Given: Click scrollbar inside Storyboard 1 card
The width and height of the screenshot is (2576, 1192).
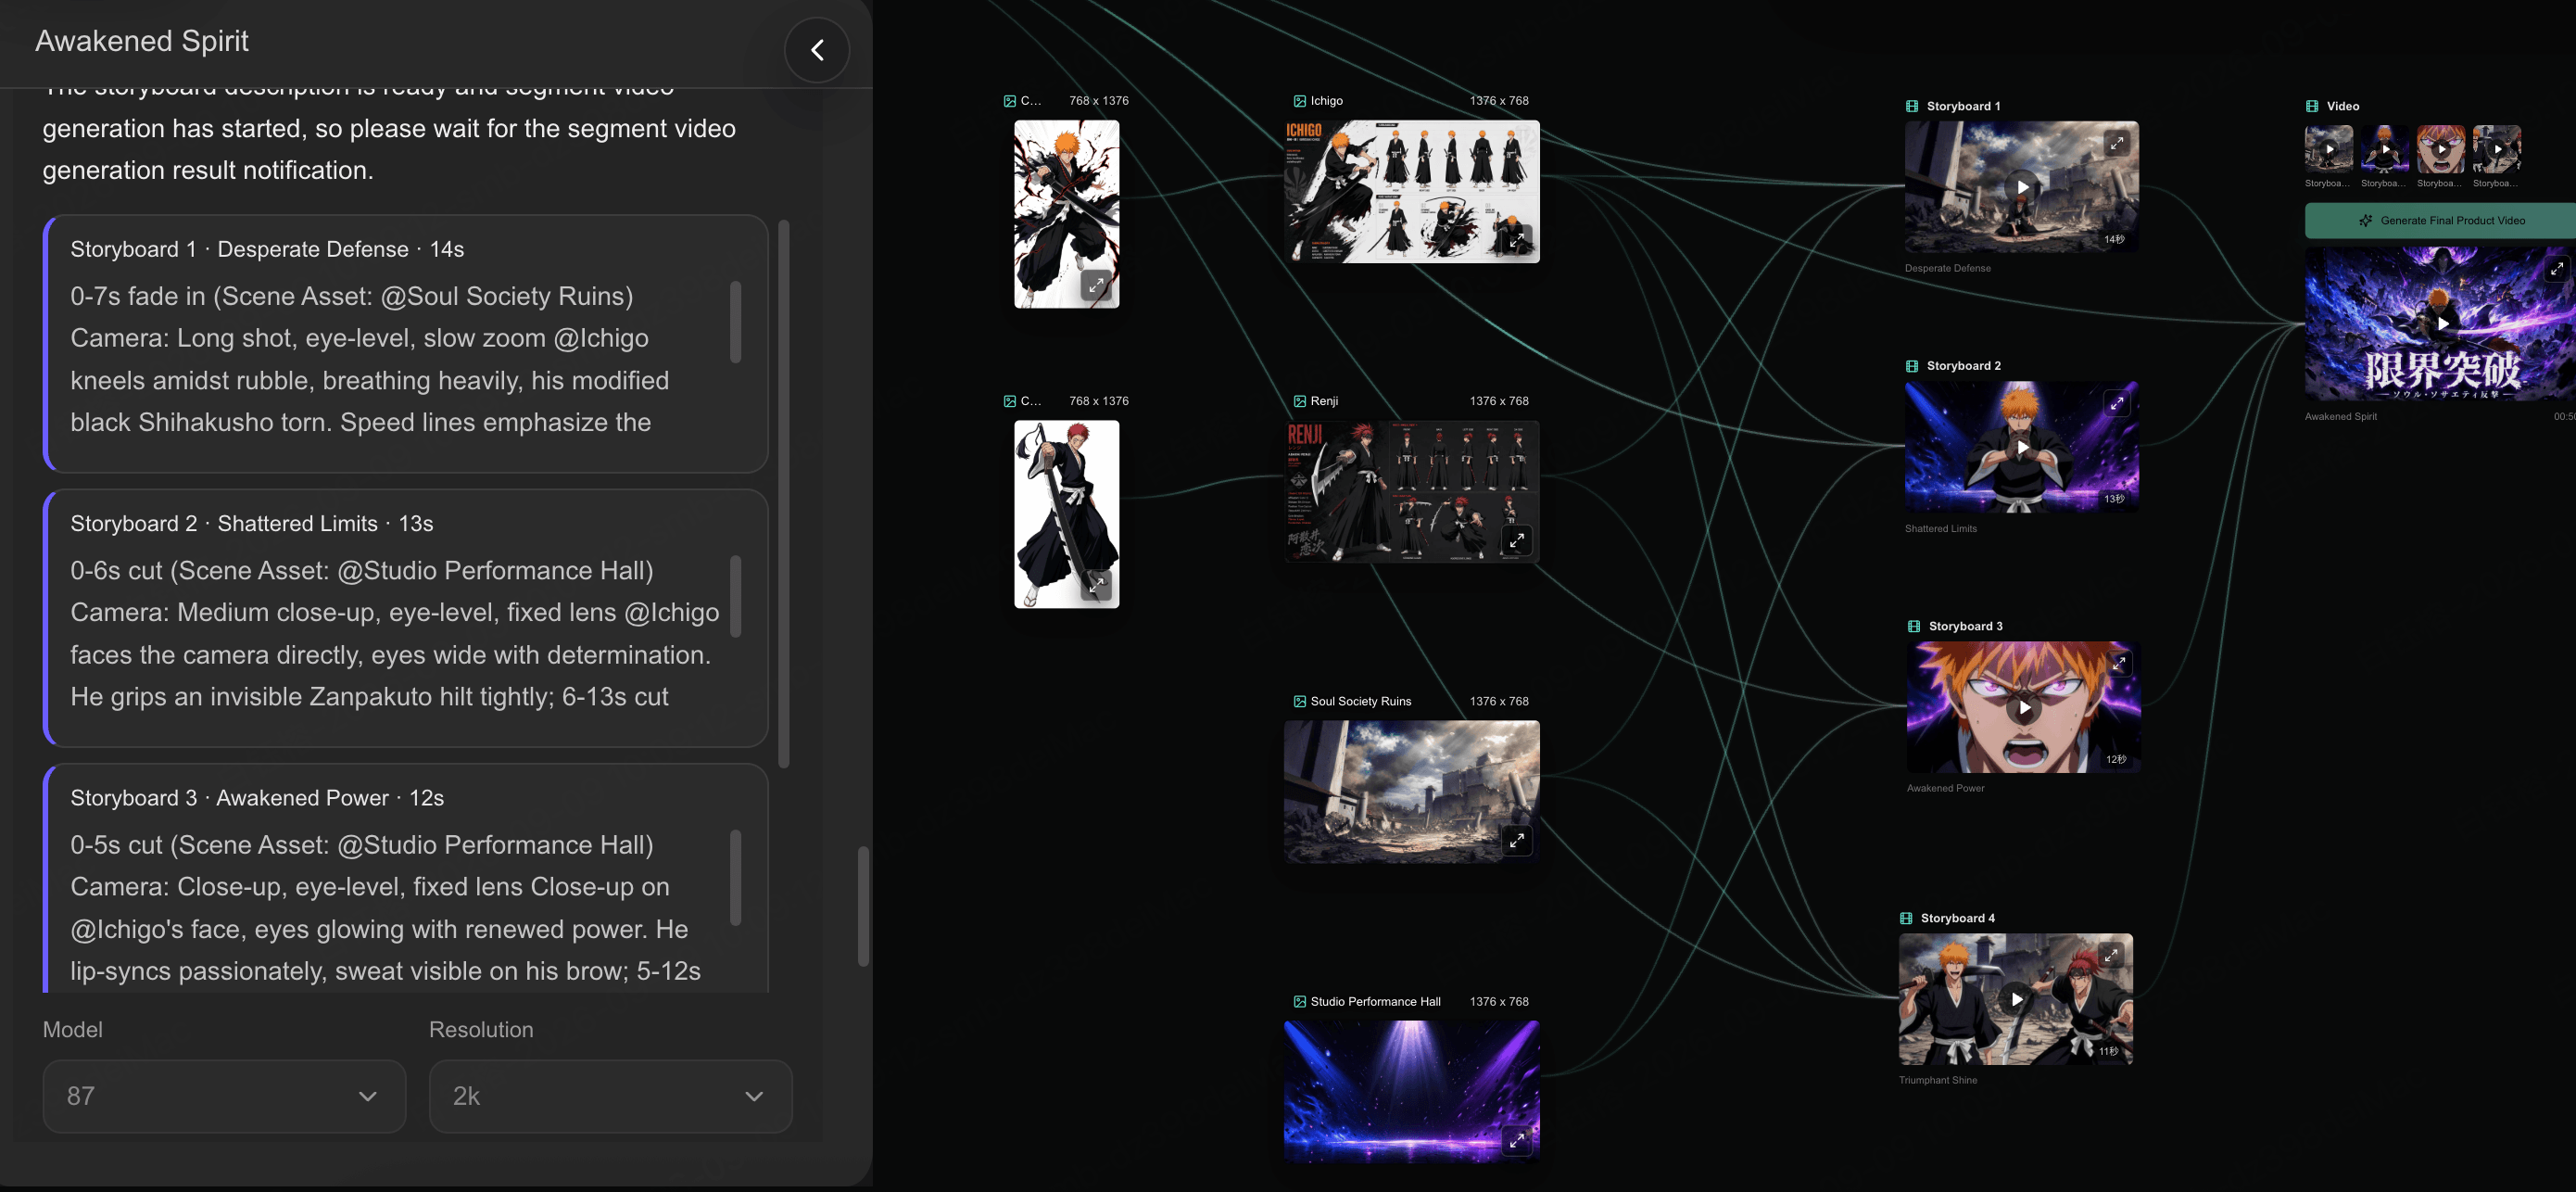Looking at the screenshot, I should point(735,322).
